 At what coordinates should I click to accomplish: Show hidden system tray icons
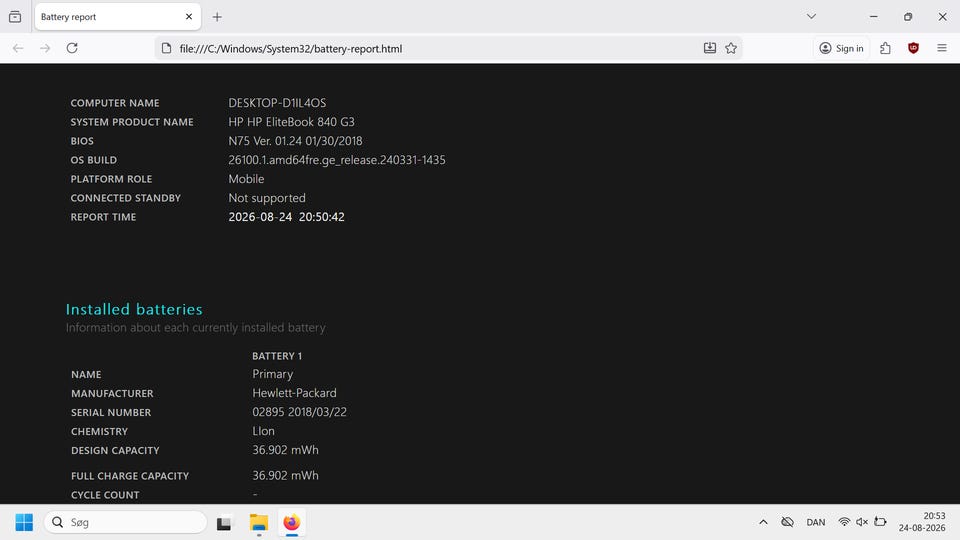click(x=763, y=522)
